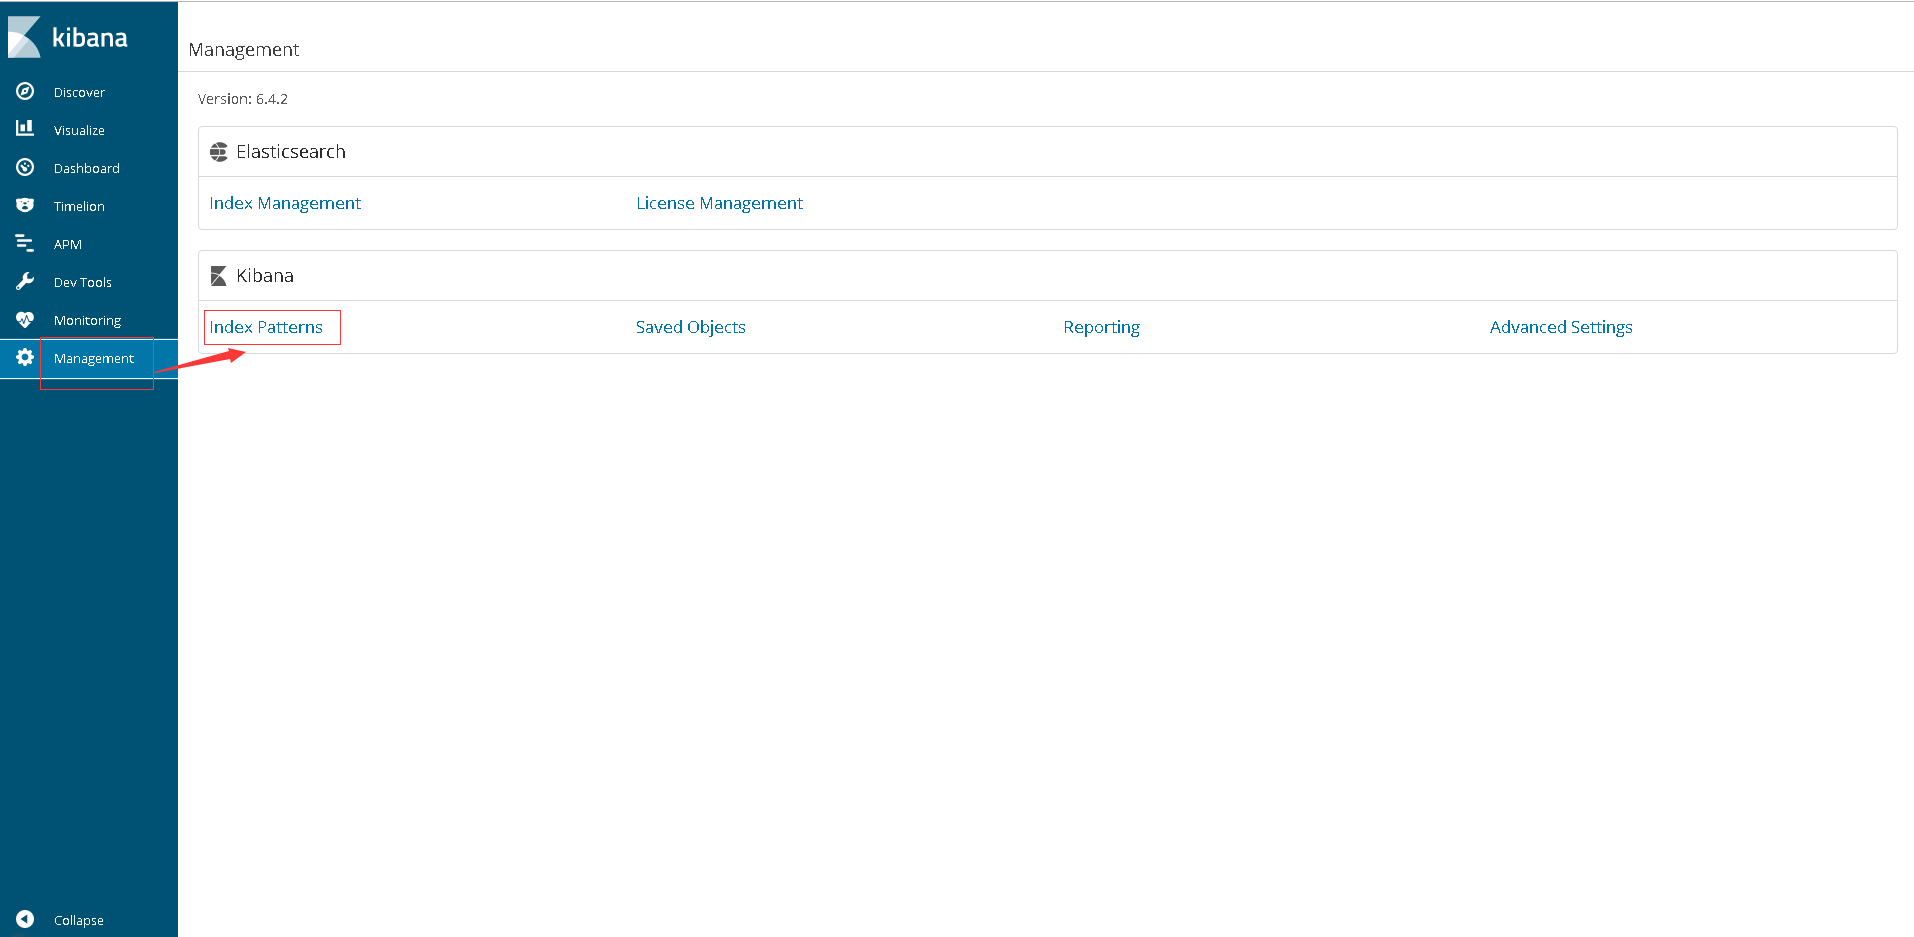Open Dev Tools in the sidebar
The width and height of the screenshot is (1914, 937).
click(x=83, y=282)
